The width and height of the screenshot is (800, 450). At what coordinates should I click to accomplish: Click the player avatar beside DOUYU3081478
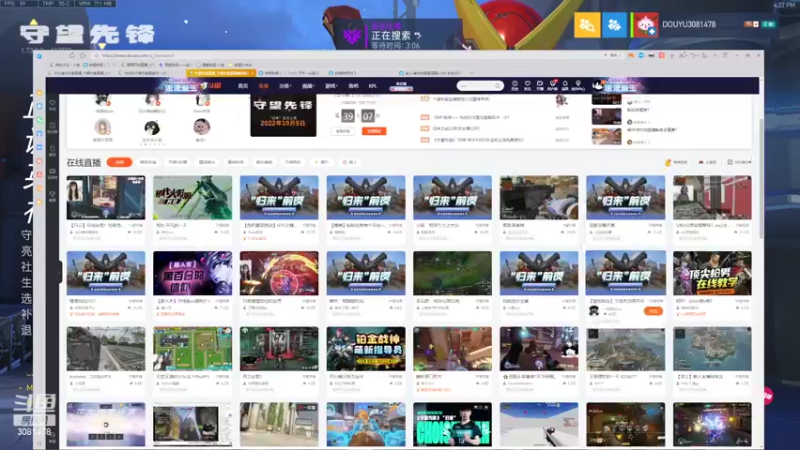(x=645, y=24)
